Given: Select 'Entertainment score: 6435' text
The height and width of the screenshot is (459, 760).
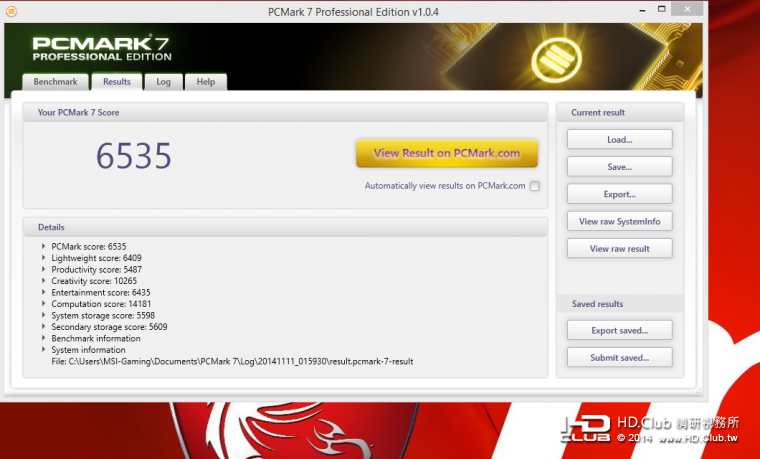Looking at the screenshot, I should tap(101, 292).
